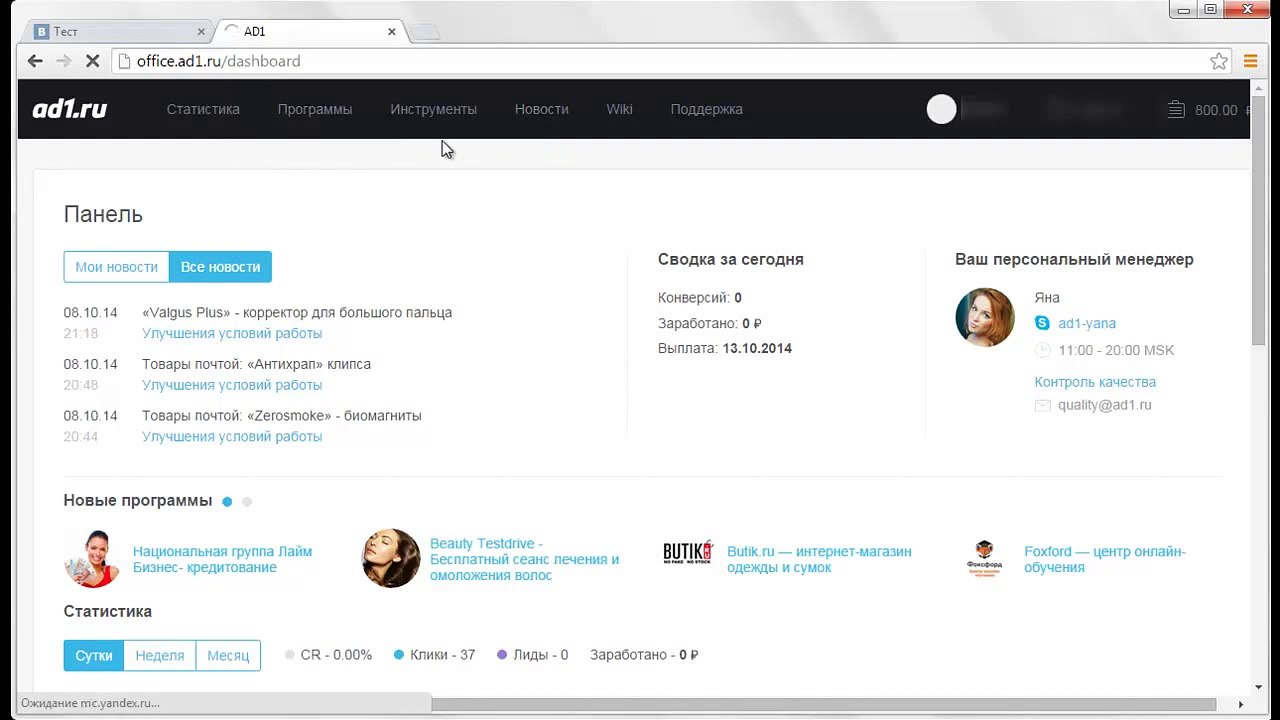Close the AD1 browser tab
Screen dimensions: 1280x720
tap(392, 32)
